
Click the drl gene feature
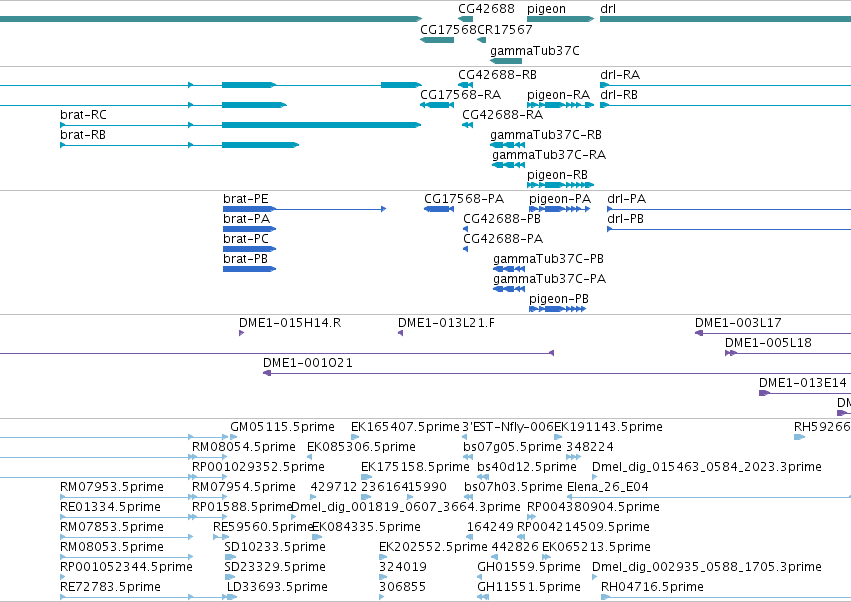[725, 19]
